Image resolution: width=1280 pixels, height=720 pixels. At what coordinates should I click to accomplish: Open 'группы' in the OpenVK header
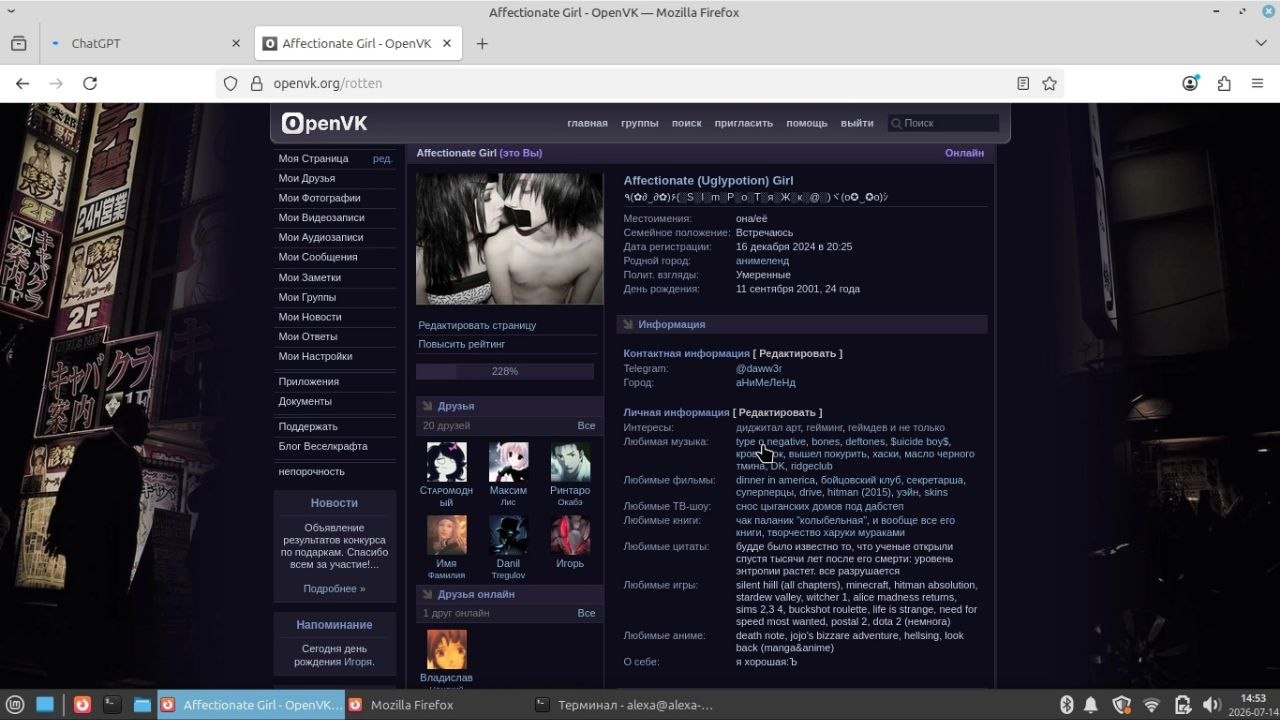pyautogui.click(x=639, y=123)
